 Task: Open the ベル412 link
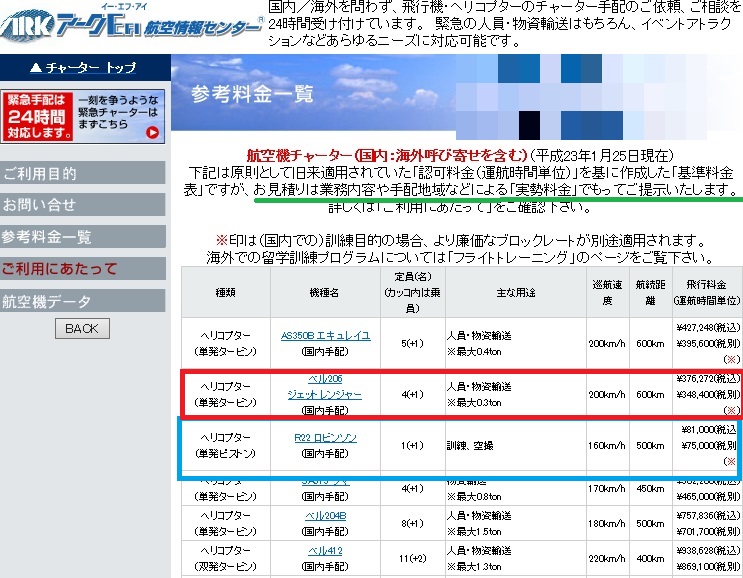[x=325, y=551]
